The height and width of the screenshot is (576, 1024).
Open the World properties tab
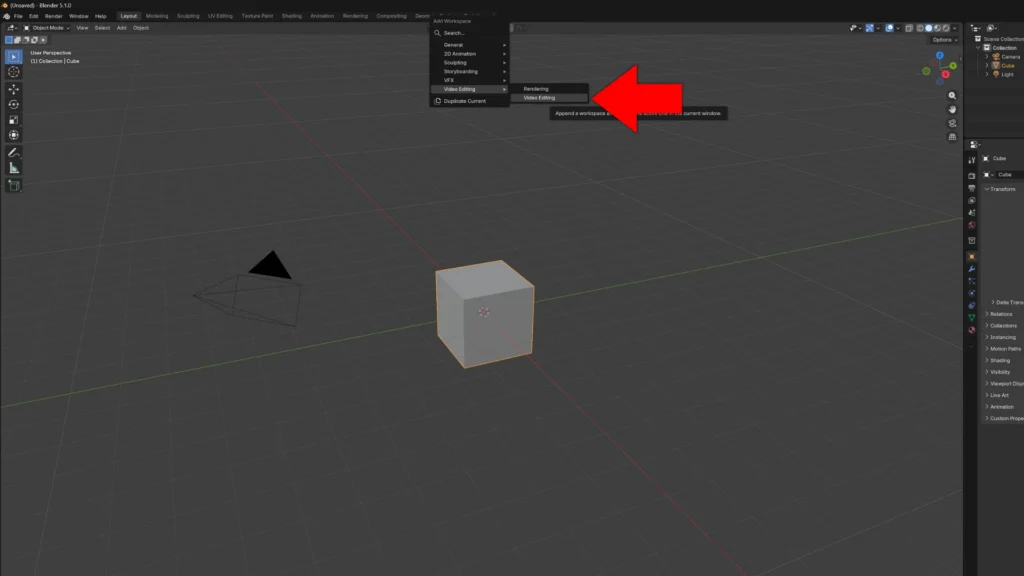[972, 225]
